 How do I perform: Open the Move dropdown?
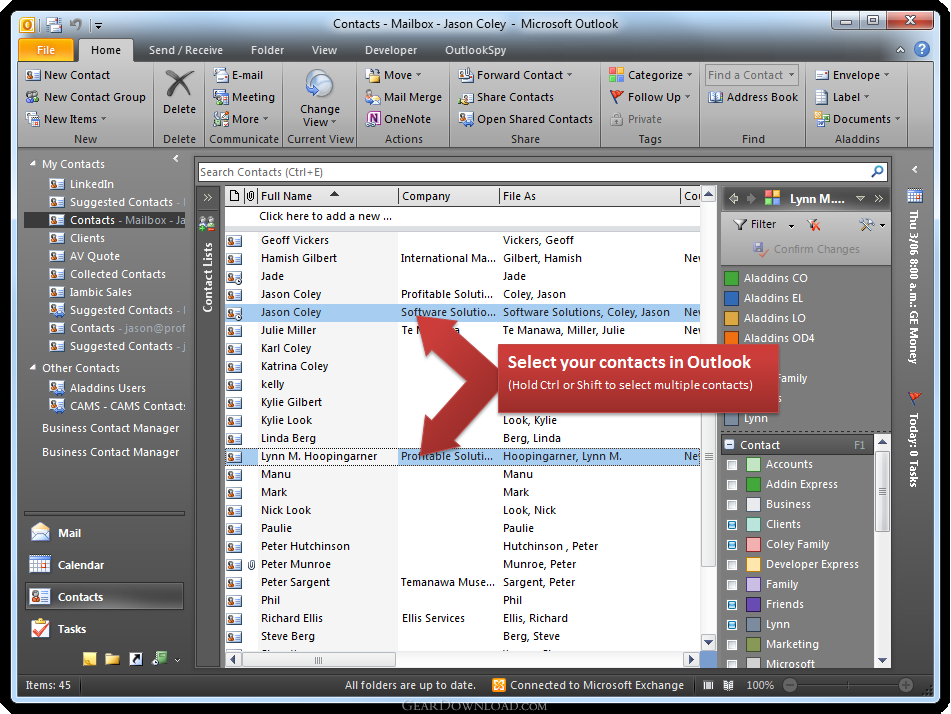(x=394, y=75)
